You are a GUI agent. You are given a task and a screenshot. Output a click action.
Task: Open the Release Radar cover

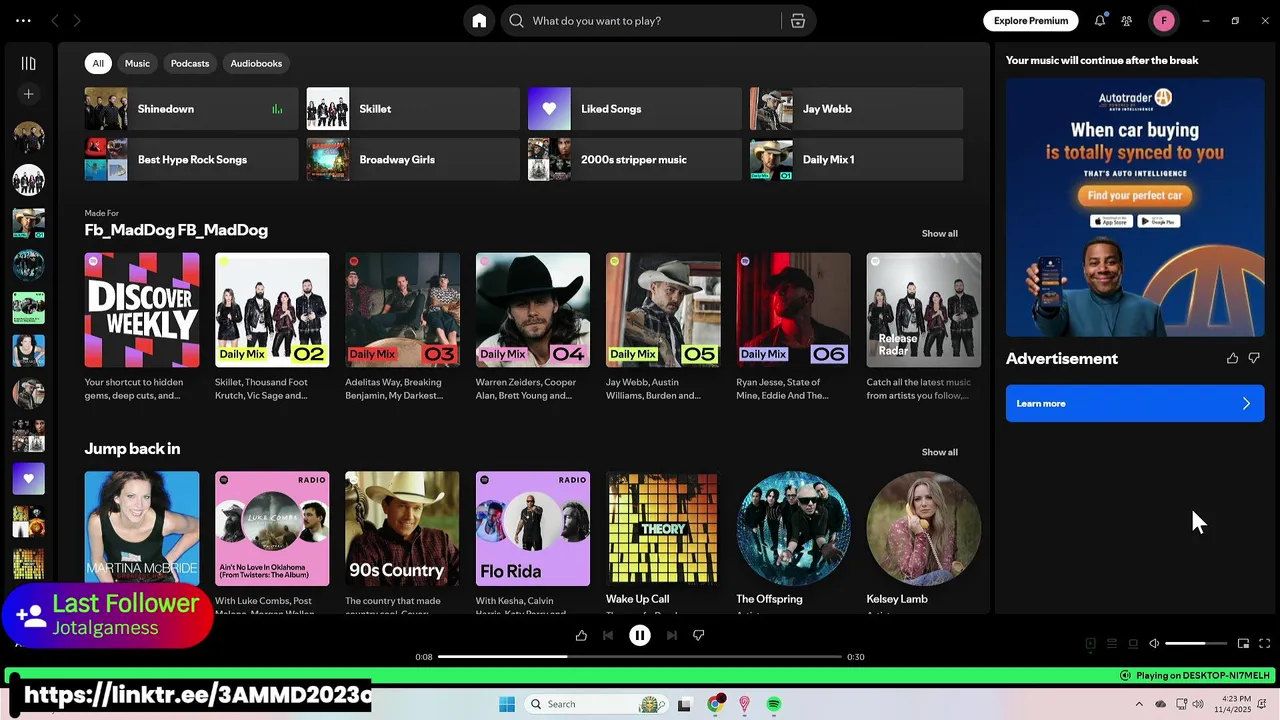click(x=924, y=310)
